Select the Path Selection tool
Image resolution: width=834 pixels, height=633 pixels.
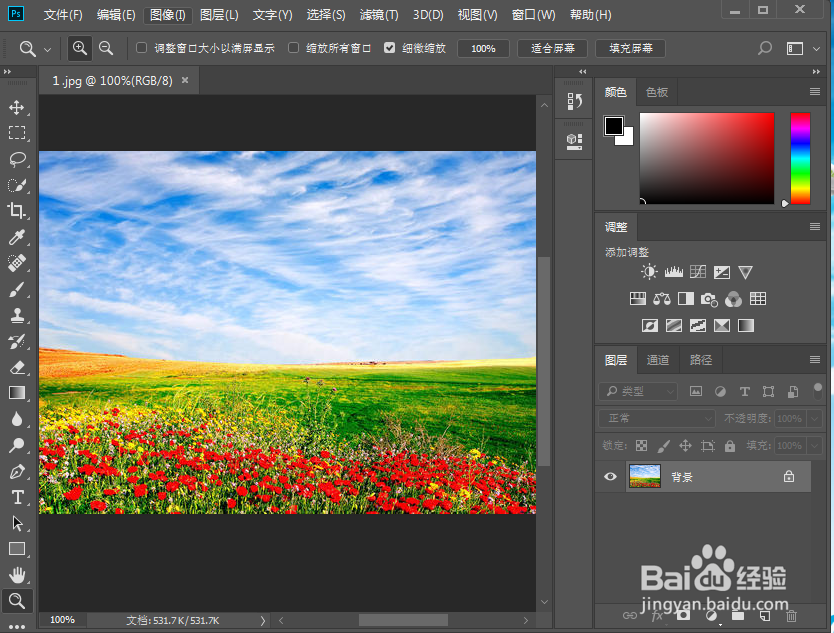[16, 523]
